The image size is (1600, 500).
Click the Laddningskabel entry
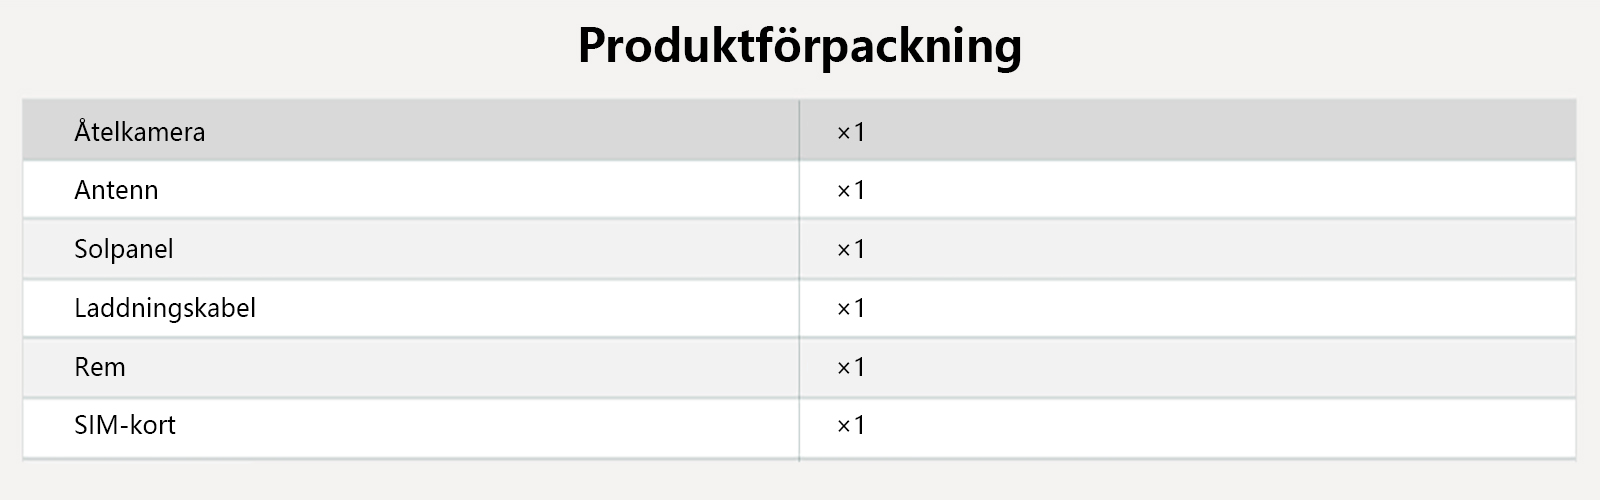pos(165,308)
